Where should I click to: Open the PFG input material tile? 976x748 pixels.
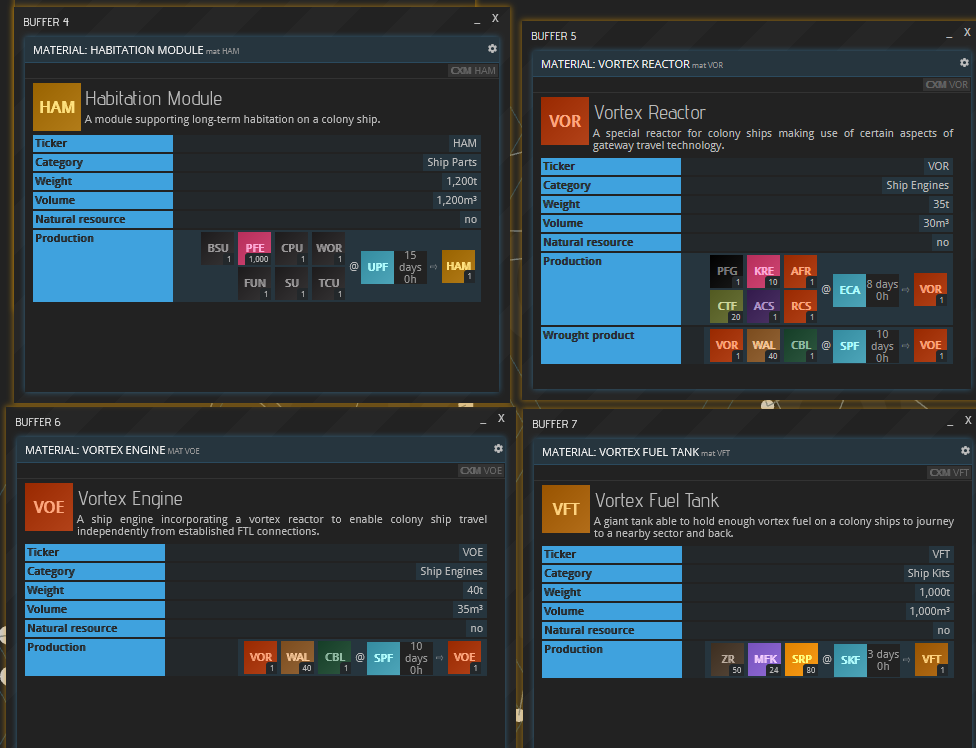(x=727, y=271)
